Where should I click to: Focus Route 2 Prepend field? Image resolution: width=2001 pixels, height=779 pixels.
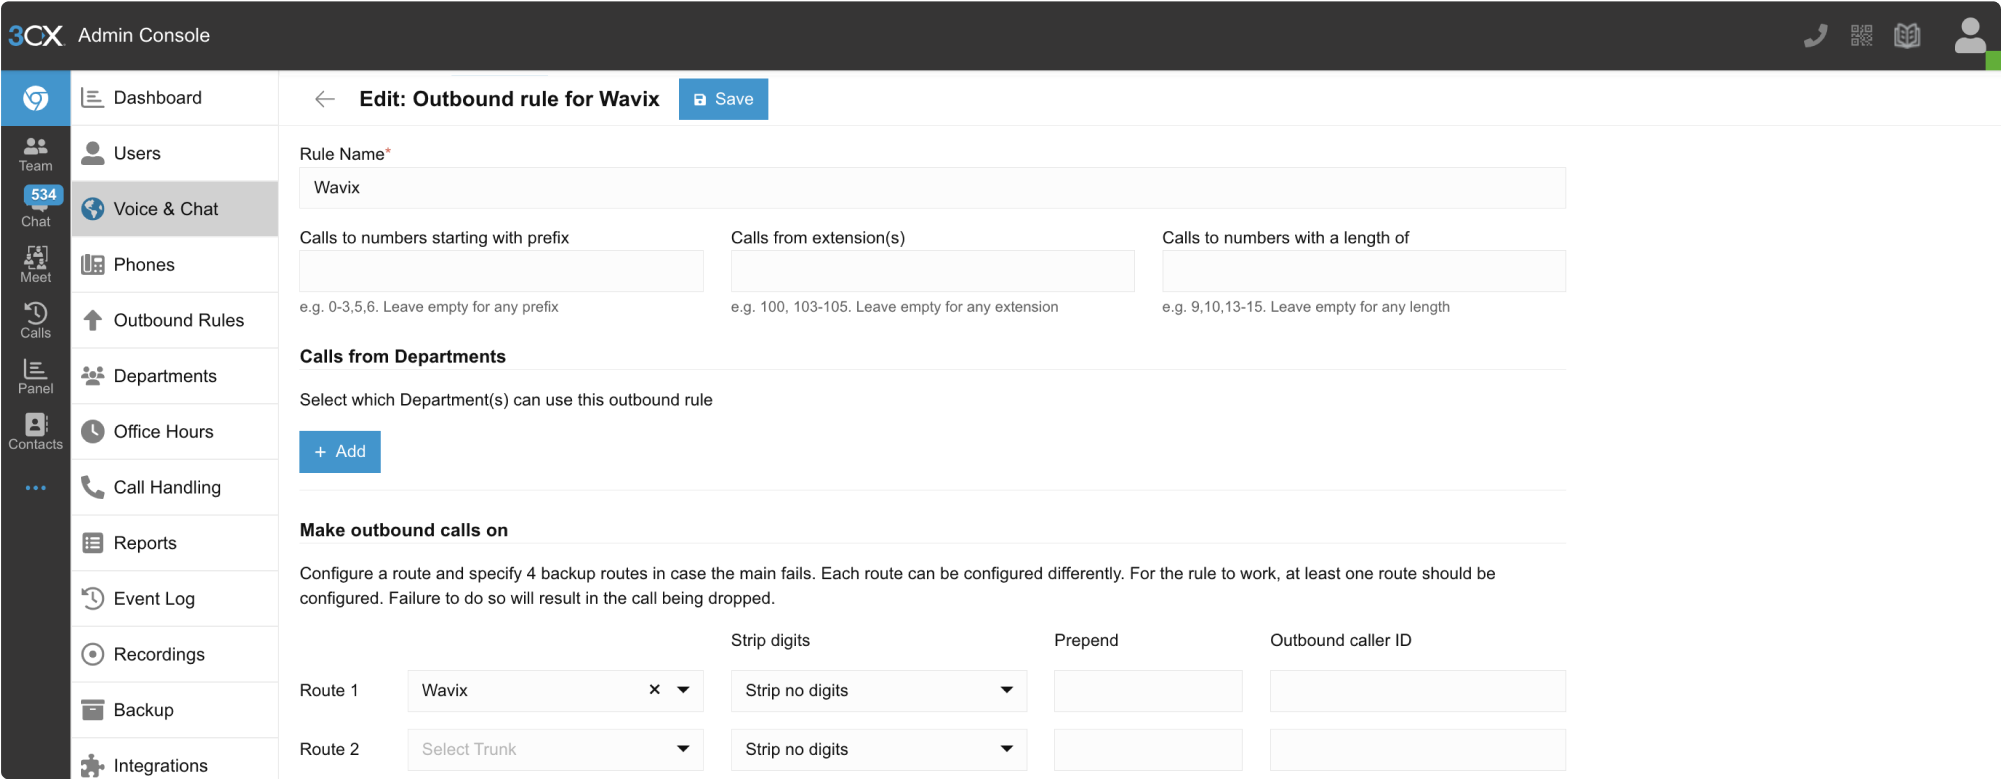1148,750
